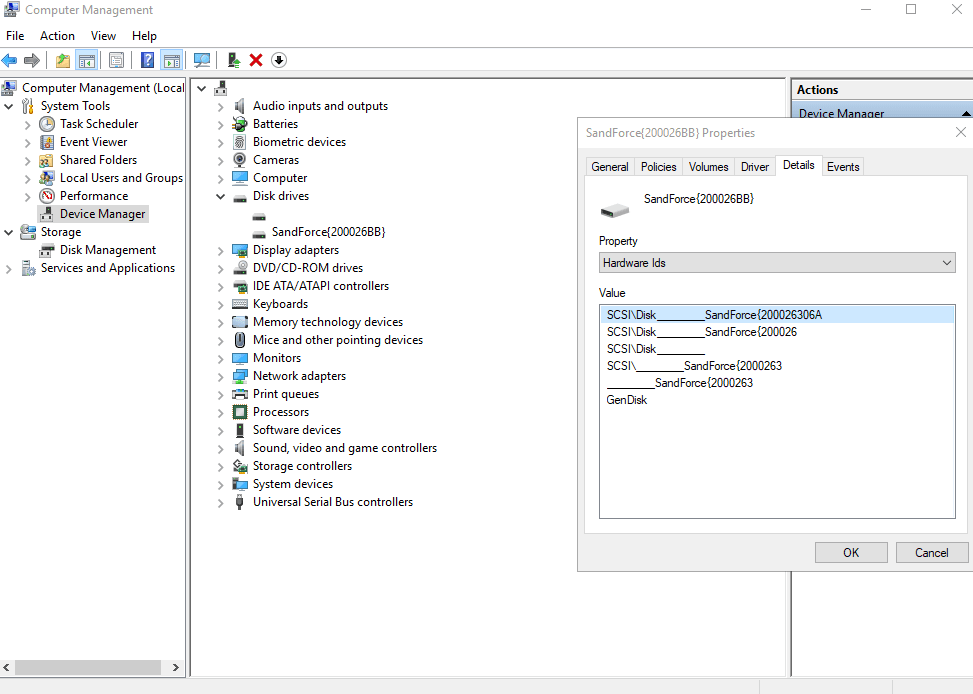Select Disk Management under Storage
The image size is (973, 694).
pos(99,249)
